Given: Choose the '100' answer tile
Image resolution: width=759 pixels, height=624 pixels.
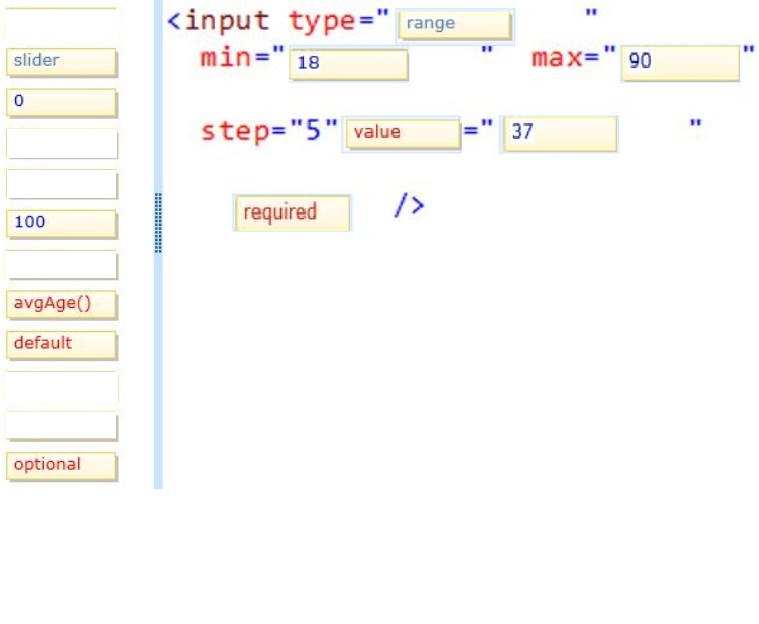Looking at the screenshot, I should 61,224.
